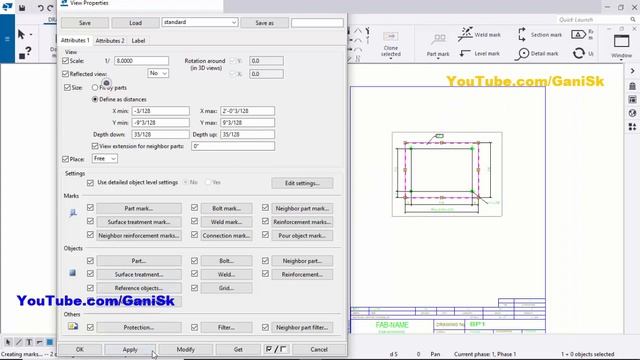640x360 pixels.
Task: Click the question mark help icon
Action: (x=25, y=53)
